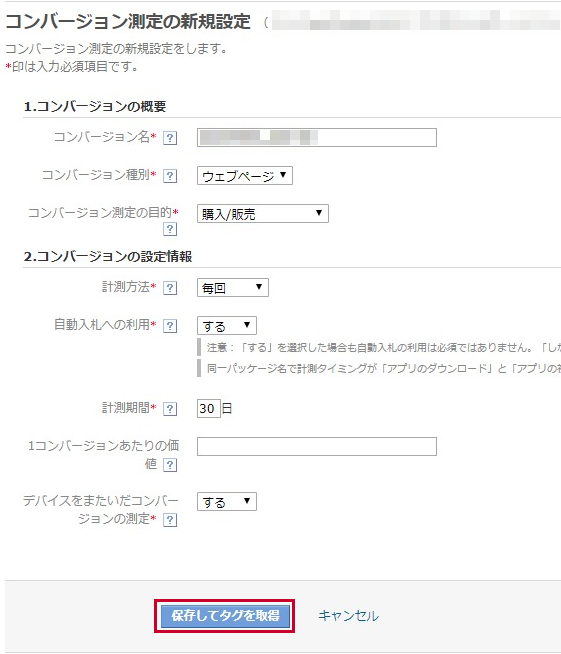Click help icon beside コンバージョン種別
Image resolution: width=561 pixels, height=654 pixels.
tap(170, 176)
